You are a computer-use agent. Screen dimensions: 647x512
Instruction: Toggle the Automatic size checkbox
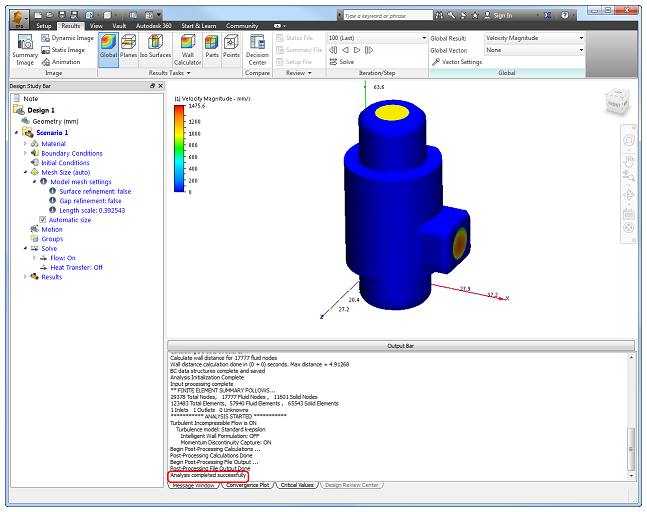coord(43,220)
